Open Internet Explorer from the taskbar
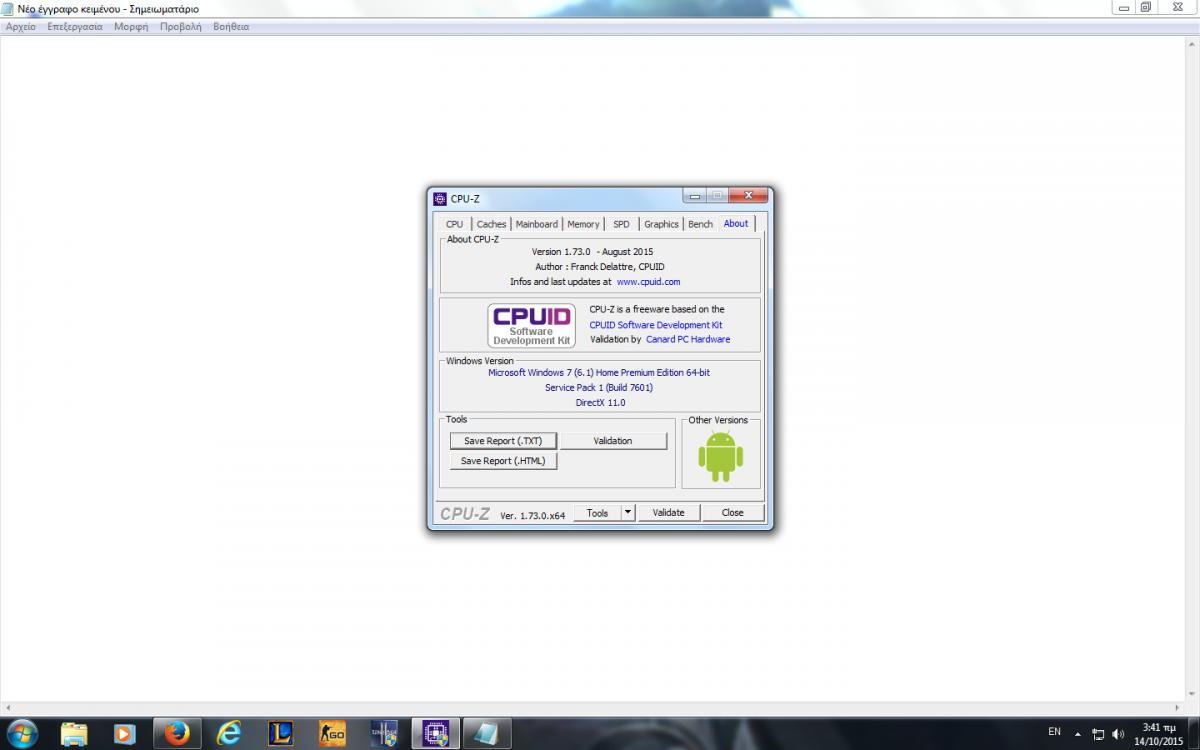 230,734
